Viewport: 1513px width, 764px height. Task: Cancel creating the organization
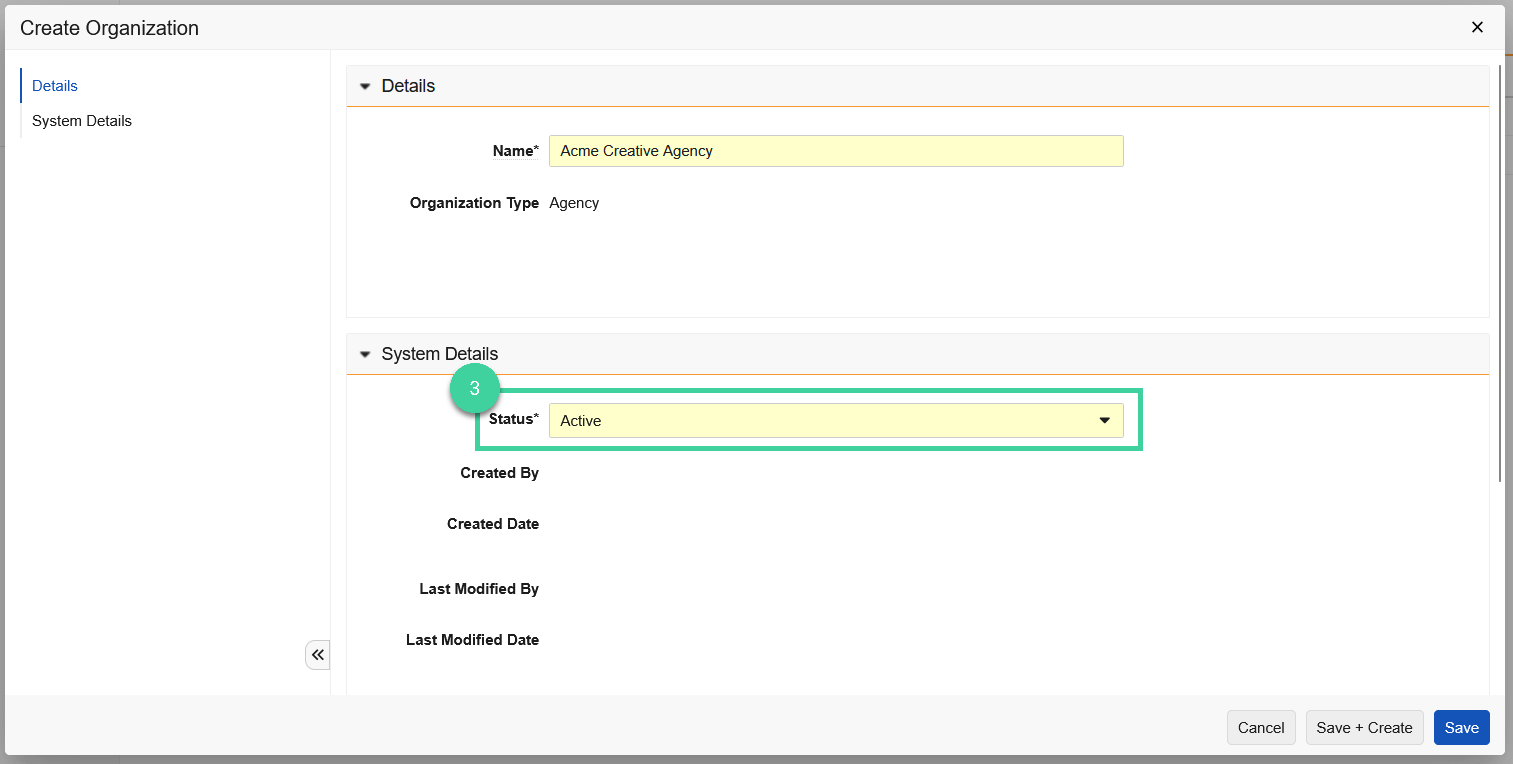(x=1261, y=727)
